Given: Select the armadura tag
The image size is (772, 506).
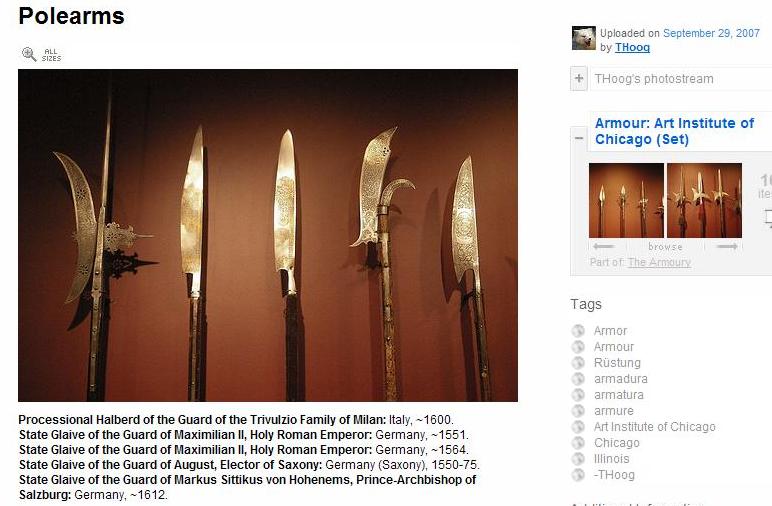Looking at the screenshot, I should 620,379.
